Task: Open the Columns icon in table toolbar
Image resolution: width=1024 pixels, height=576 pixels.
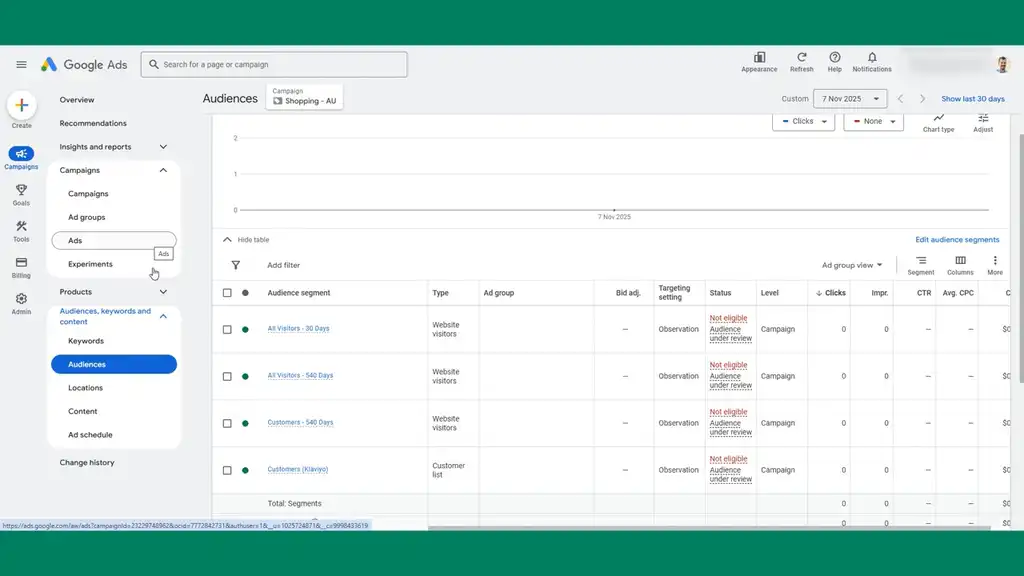Action: tap(960, 261)
